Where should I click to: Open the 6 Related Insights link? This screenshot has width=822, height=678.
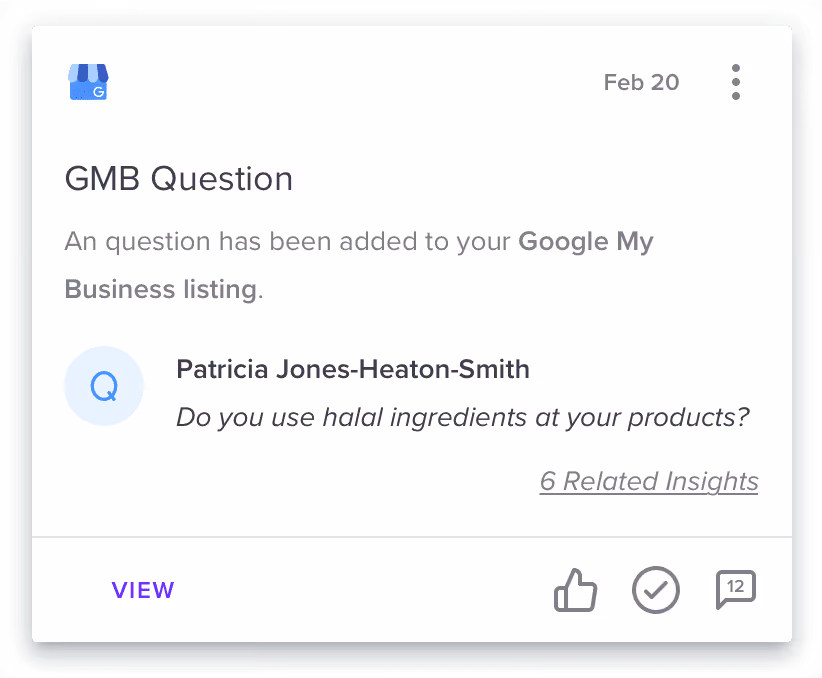point(649,481)
